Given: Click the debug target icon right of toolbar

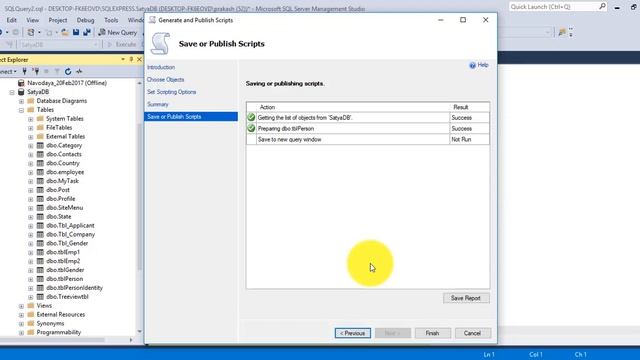Looking at the screenshot, I should tap(562, 32).
